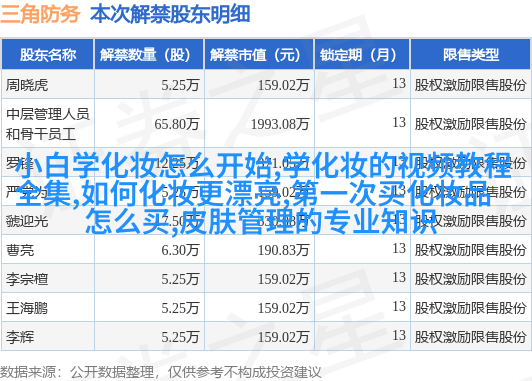Click the 本次解禁股东明细 heading

click(170, 14)
